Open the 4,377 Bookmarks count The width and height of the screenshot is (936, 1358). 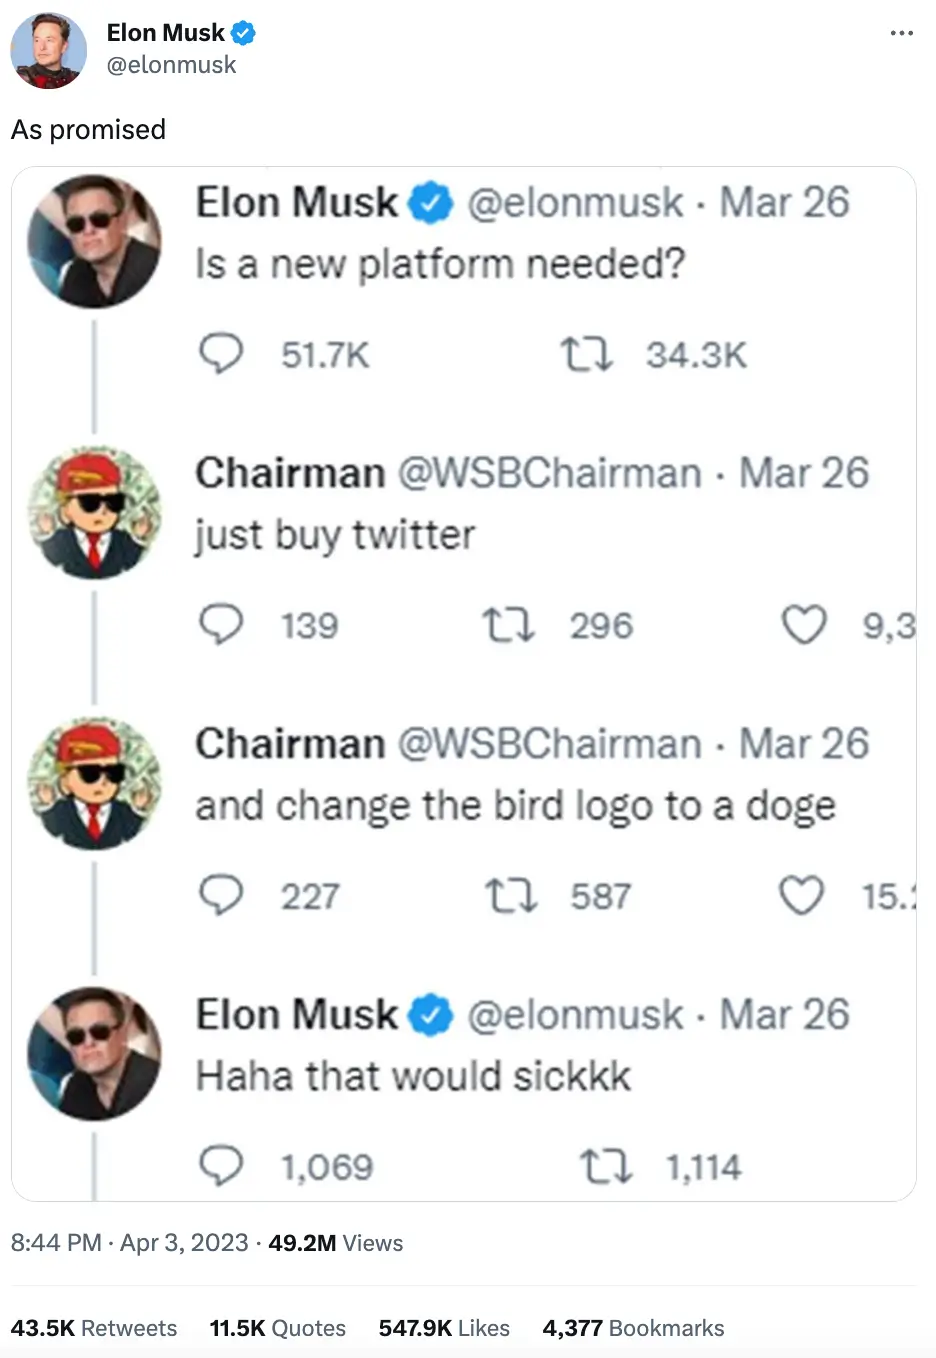(x=633, y=1328)
